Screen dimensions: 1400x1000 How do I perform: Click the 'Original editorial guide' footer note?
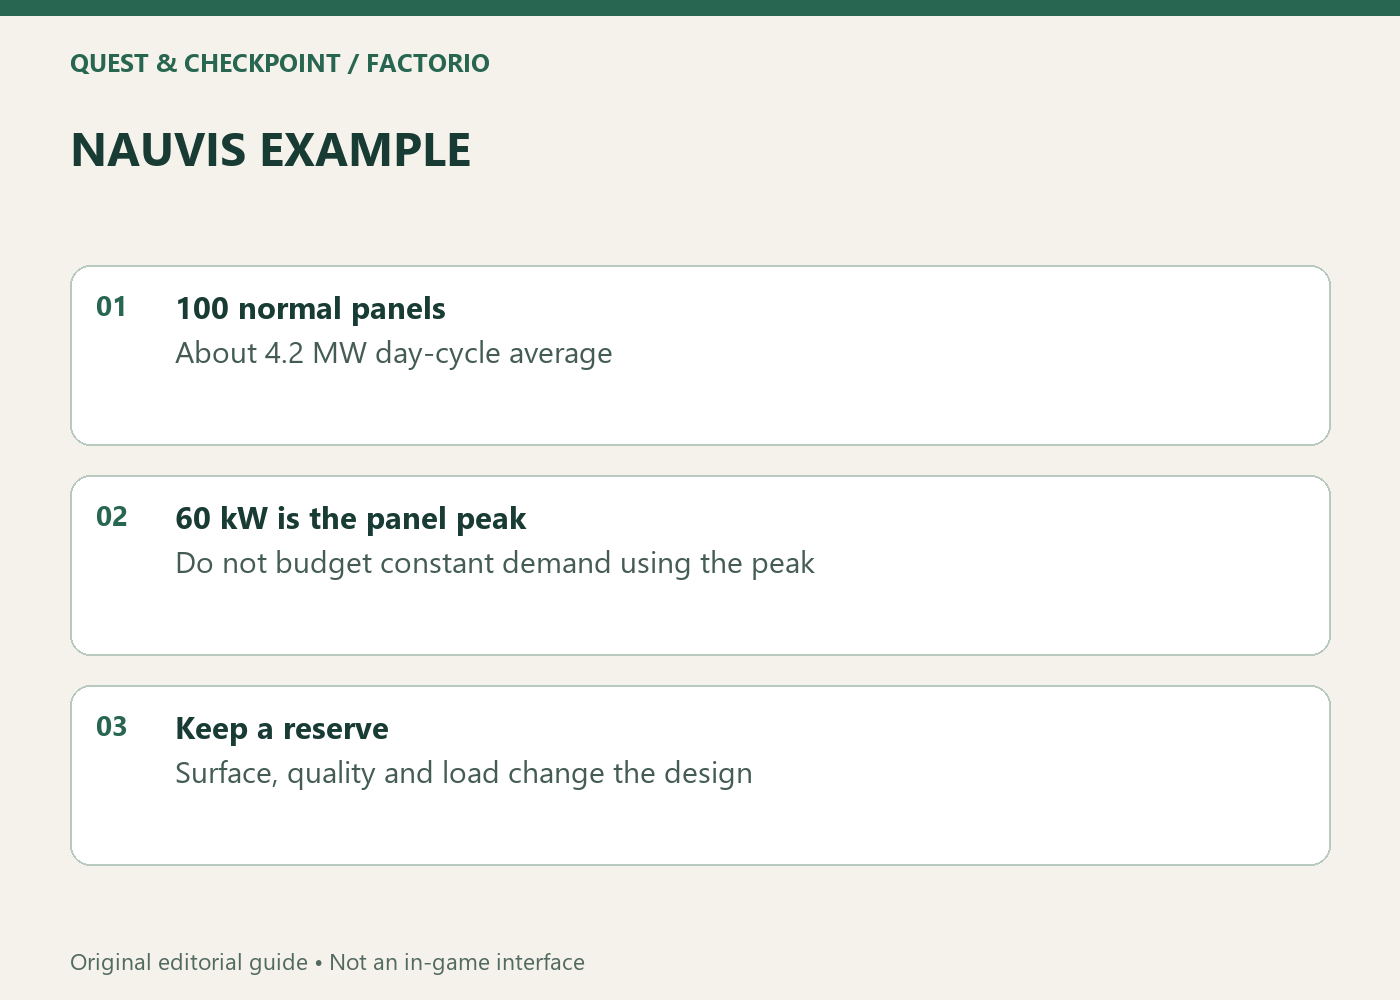[x=327, y=962]
